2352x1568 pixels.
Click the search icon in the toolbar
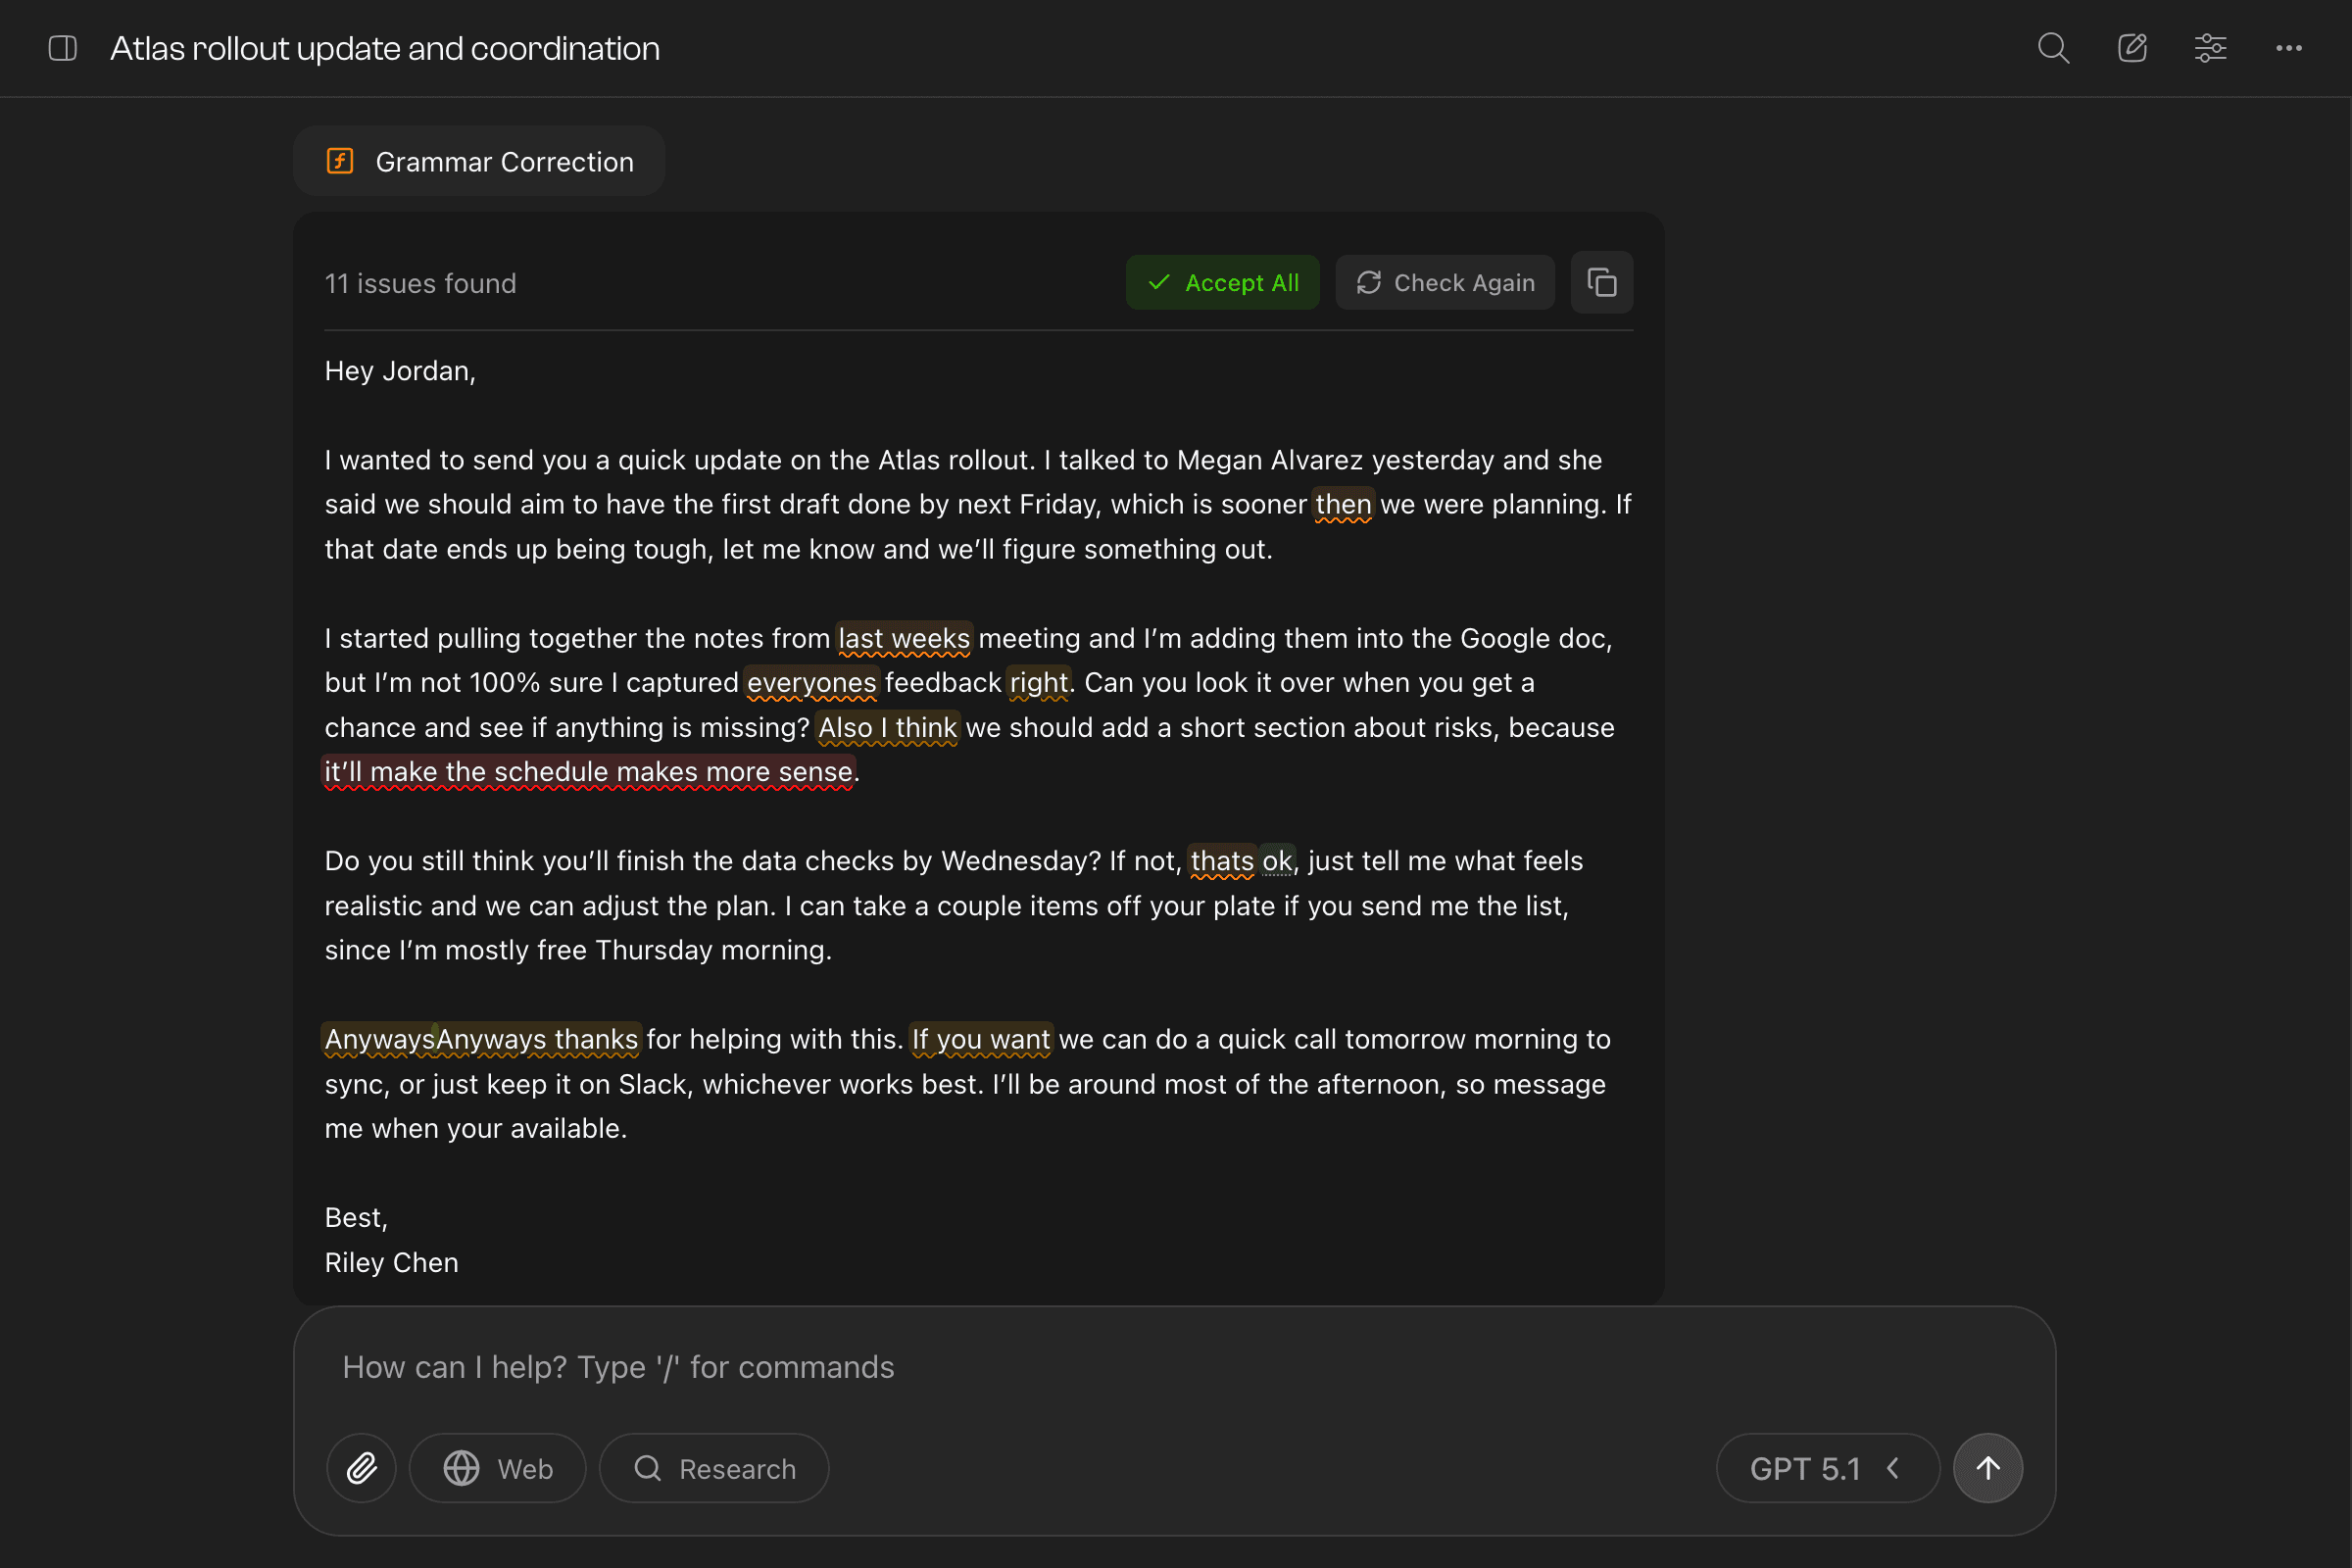2053,47
